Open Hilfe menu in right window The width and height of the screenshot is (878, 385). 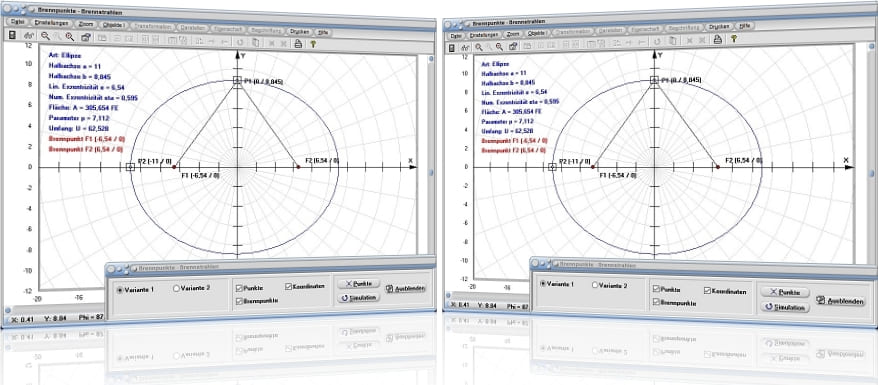pyautogui.click(x=745, y=25)
